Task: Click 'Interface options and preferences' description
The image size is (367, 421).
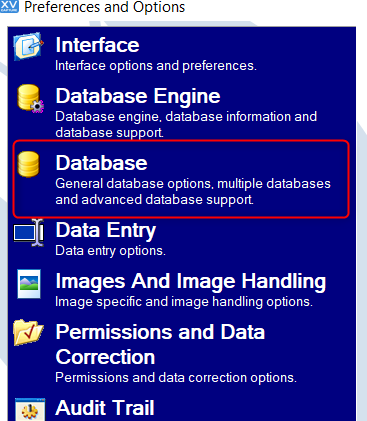Action: 156,66
